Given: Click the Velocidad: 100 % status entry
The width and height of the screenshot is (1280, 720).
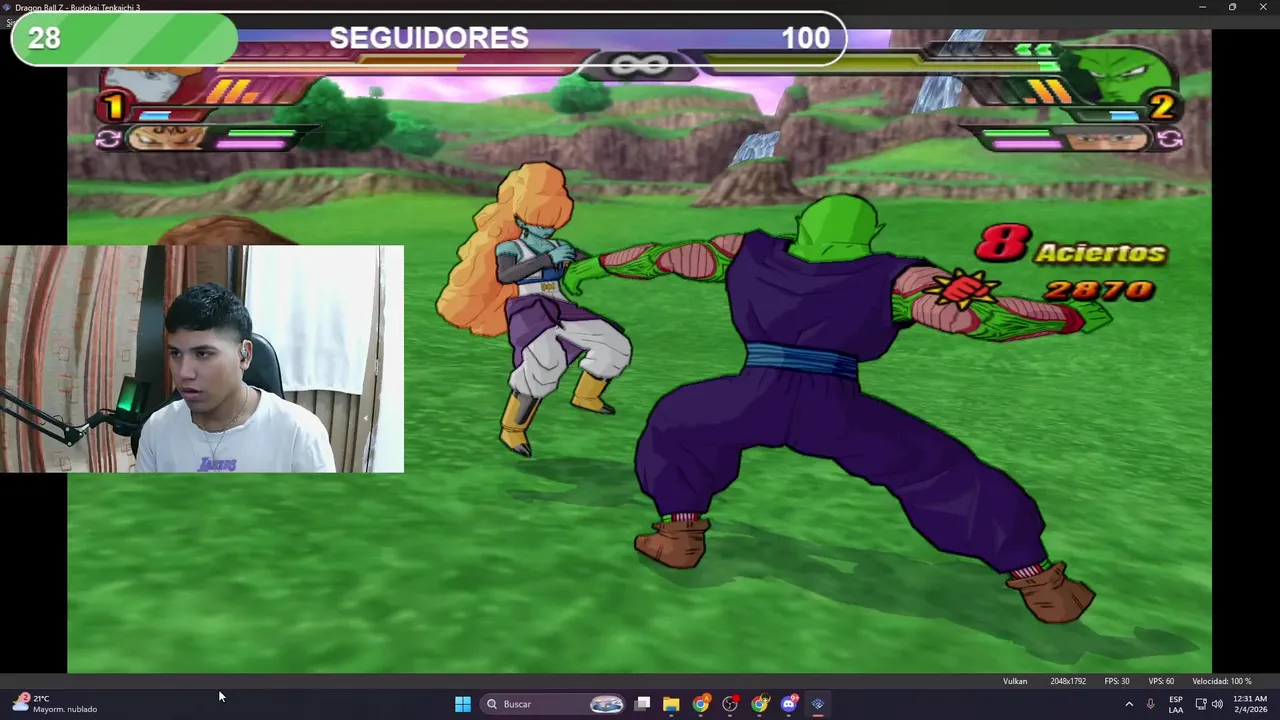Looking at the screenshot, I should coord(1221,681).
